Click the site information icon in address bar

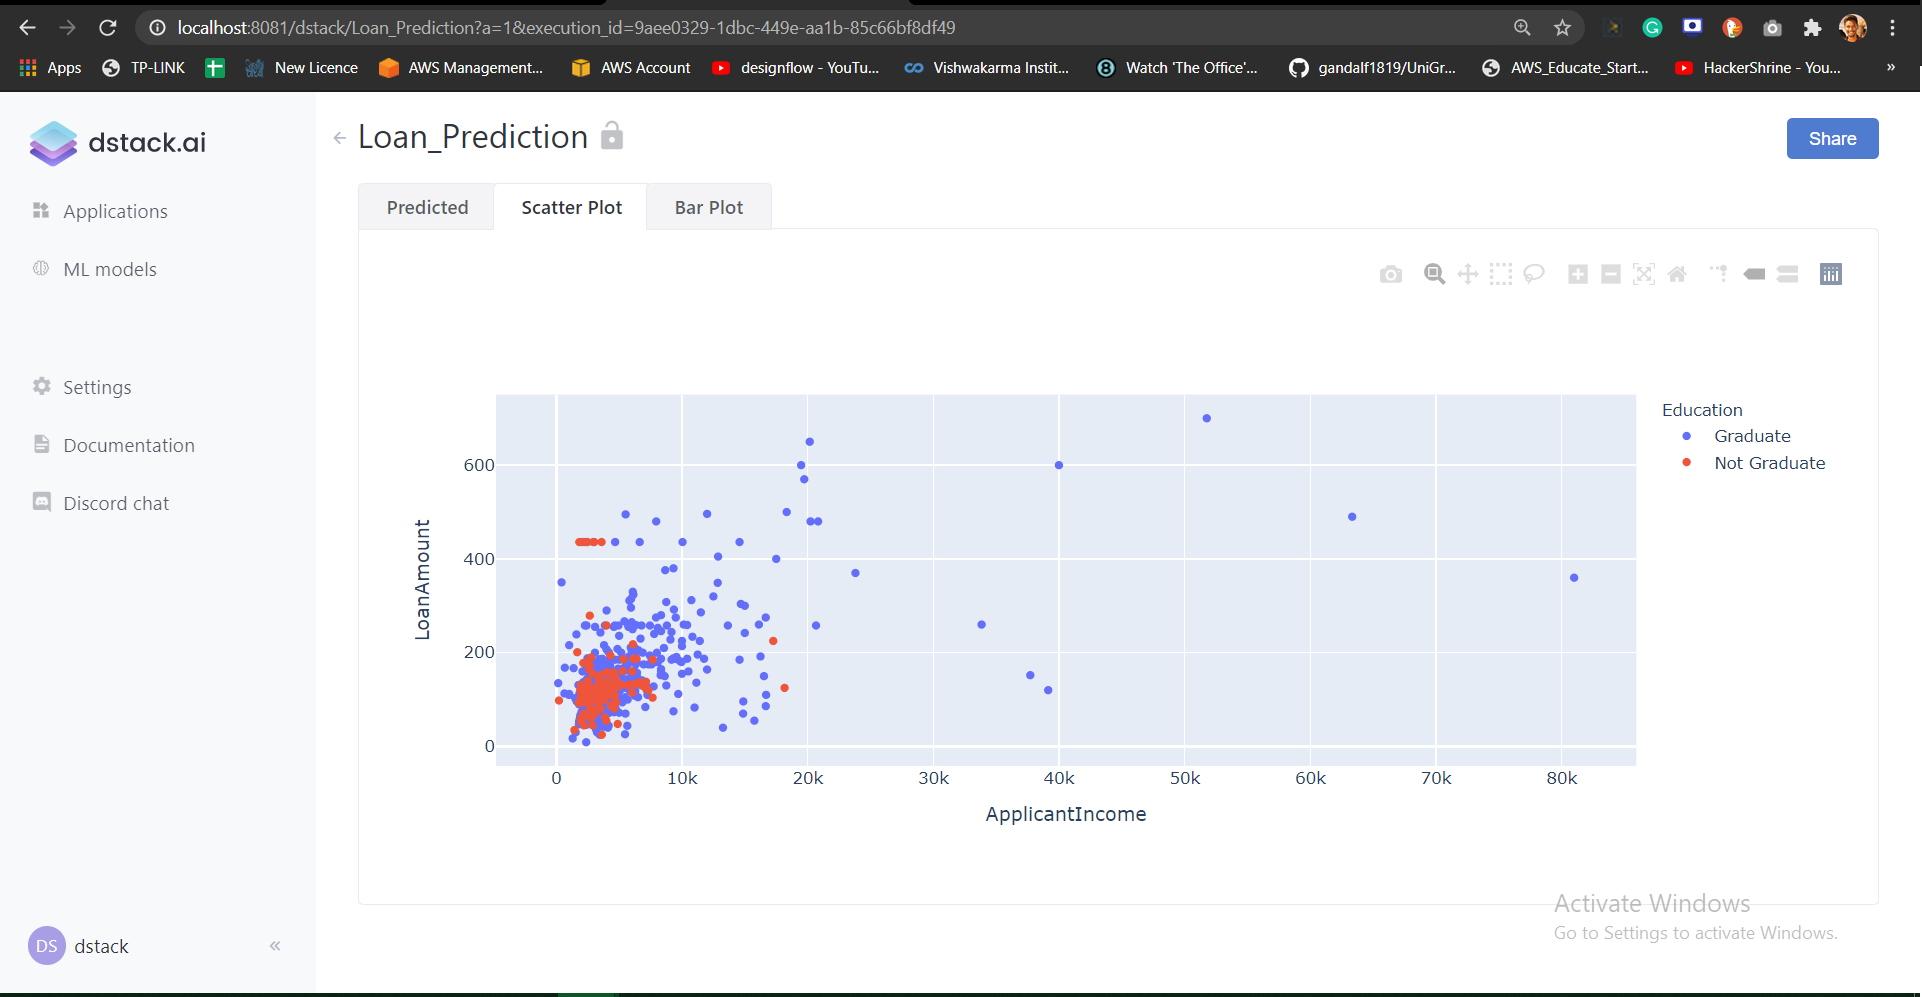157,28
